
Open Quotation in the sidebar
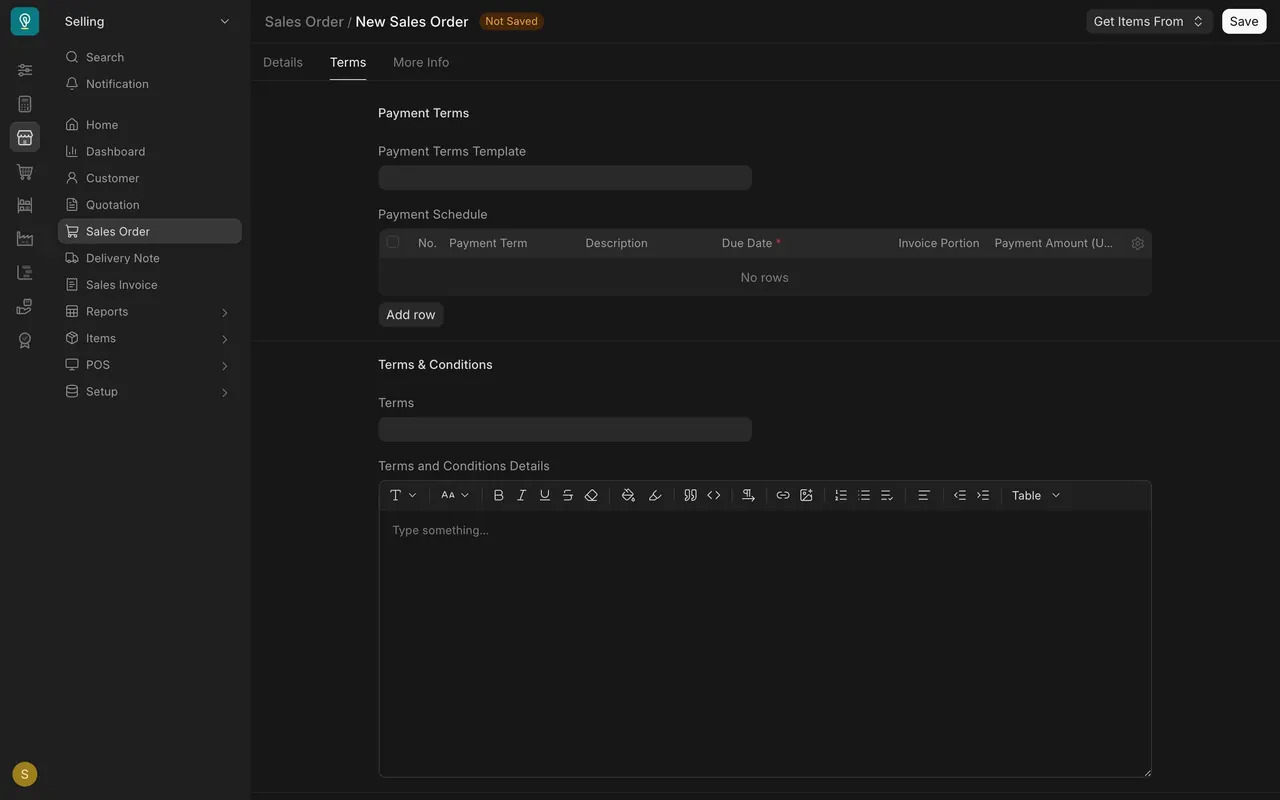click(150, 204)
